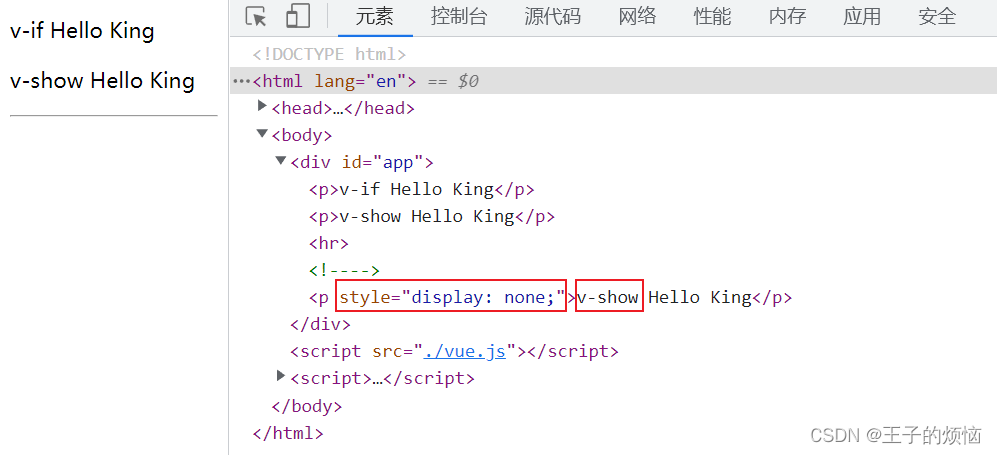997x455 pixels.
Task: Switch to the 元素 tab
Action: [375, 17]
